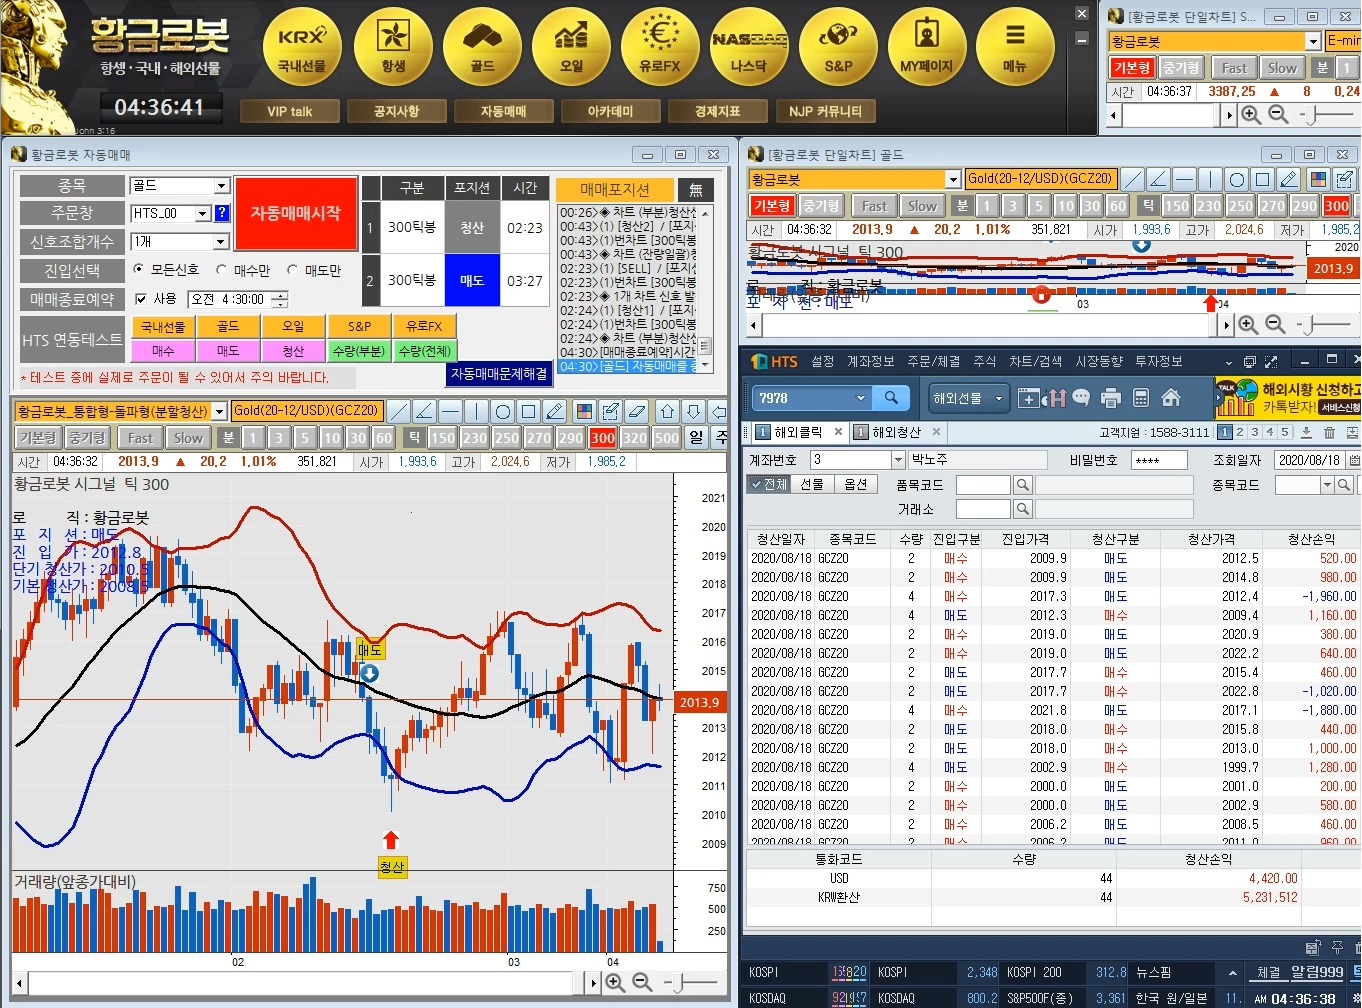Click the 자동매매문제해결 button
Viewport: 1362px width, 1008px height.
(x=499, y=373)
